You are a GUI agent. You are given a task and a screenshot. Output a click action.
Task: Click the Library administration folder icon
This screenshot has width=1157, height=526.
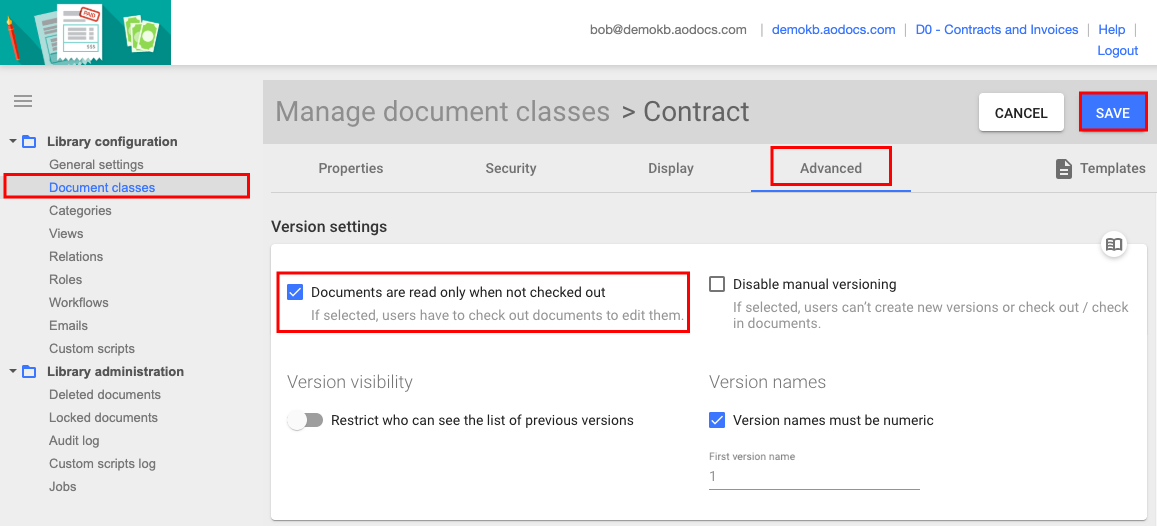[x=29, y=372]
